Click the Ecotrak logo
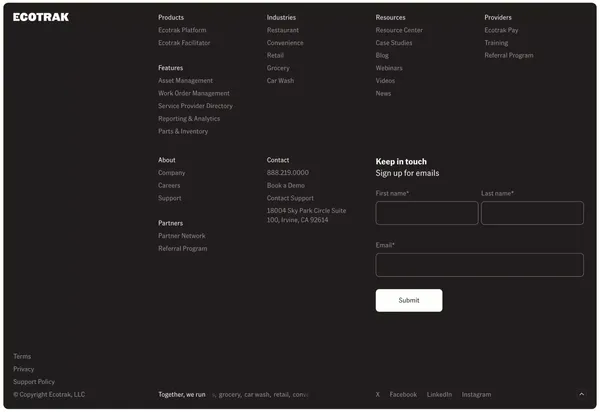This screenshot has height=412, width=600. (41, 17)
